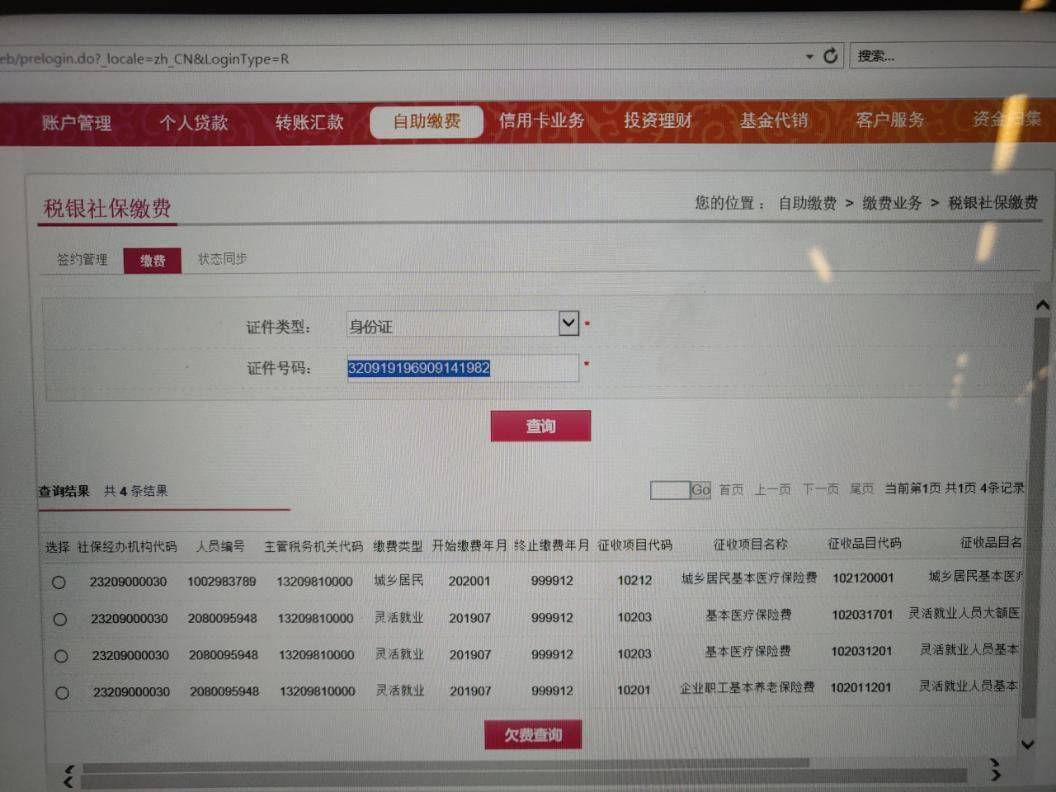1056x792 pixels.
Task: Click the 企业职工基本养老保险费 cell
Action: pos(747,687)
